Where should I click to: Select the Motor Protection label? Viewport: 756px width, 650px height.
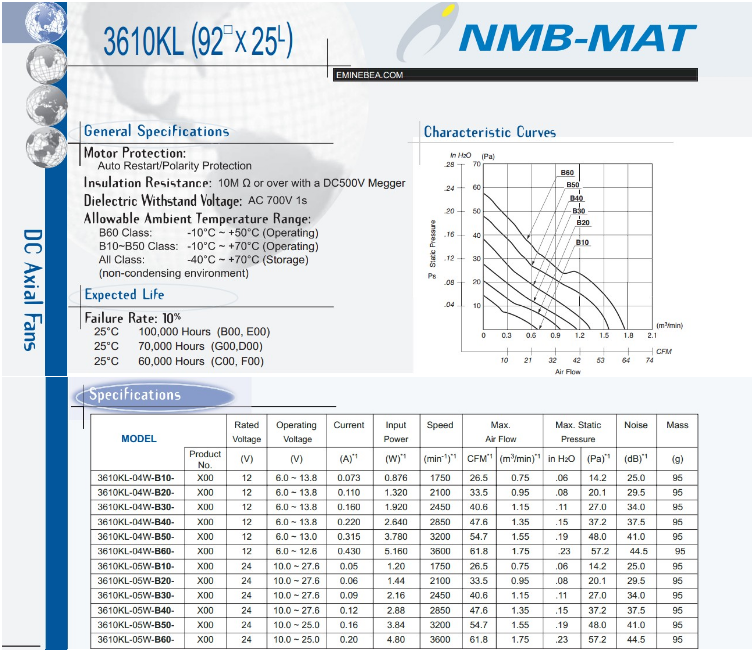(x=135, y=153)
